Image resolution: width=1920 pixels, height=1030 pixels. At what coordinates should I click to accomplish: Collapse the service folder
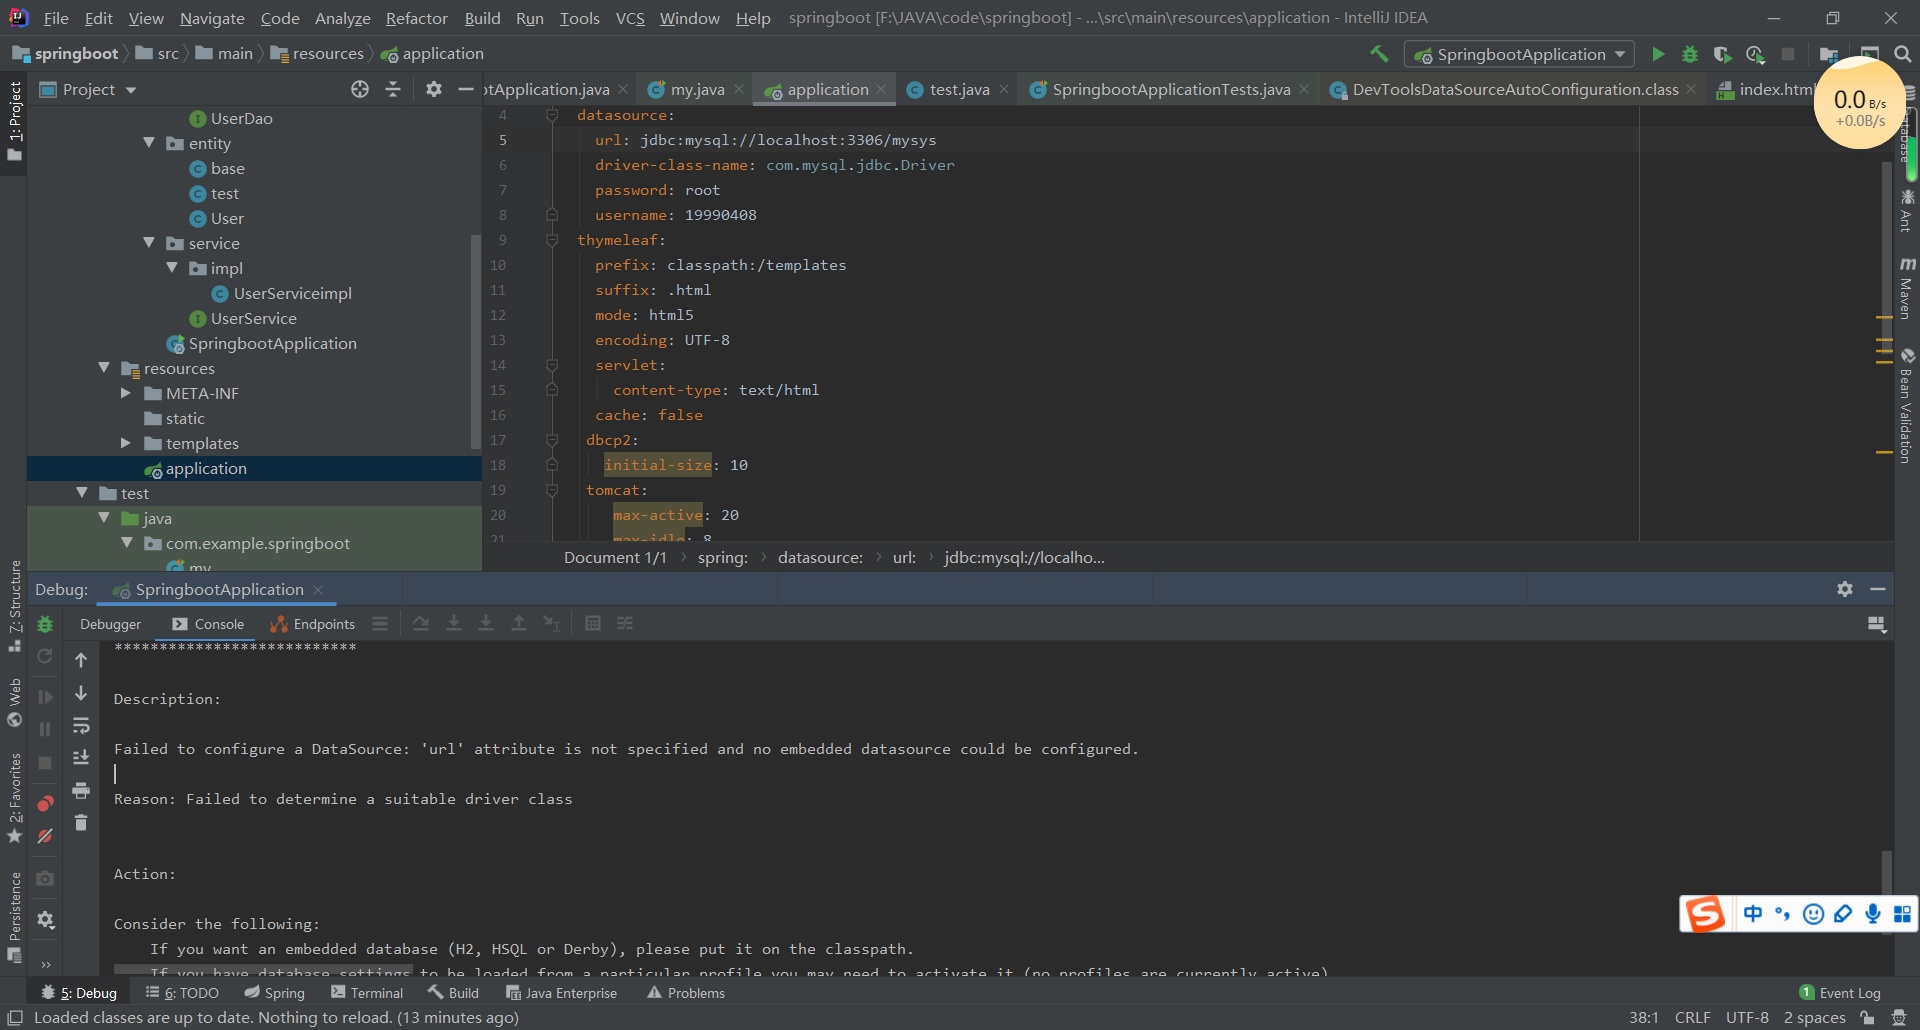[x=149, y=243]
